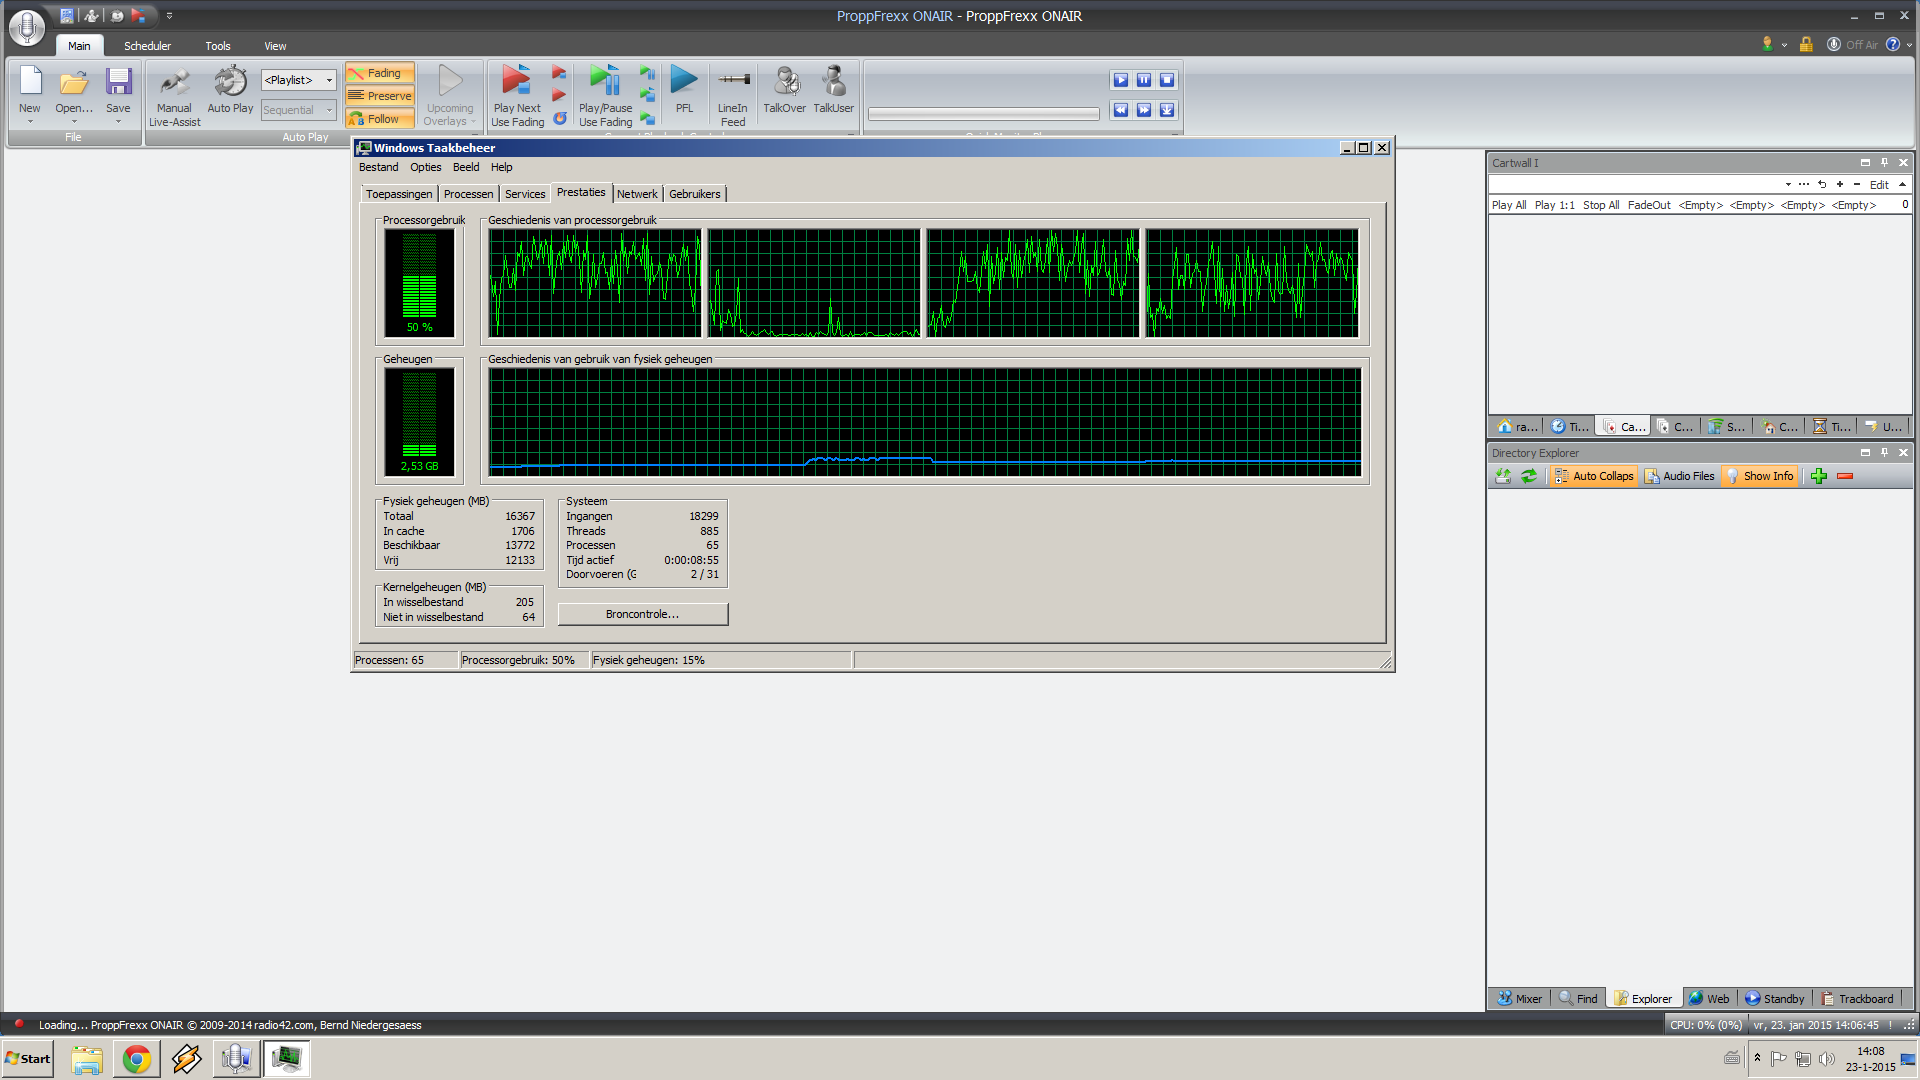
Task: Click the Save disk icon in the ribbon
Action: click(x=118, y=82)
